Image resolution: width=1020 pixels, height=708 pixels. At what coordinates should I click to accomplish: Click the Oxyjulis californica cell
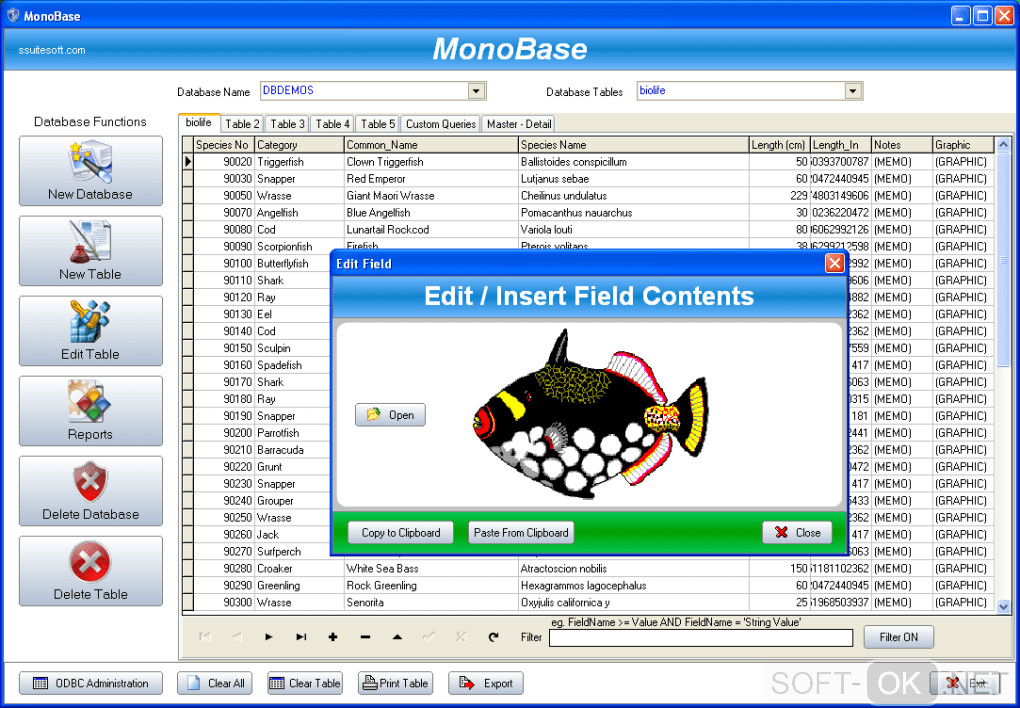[634, 602]
